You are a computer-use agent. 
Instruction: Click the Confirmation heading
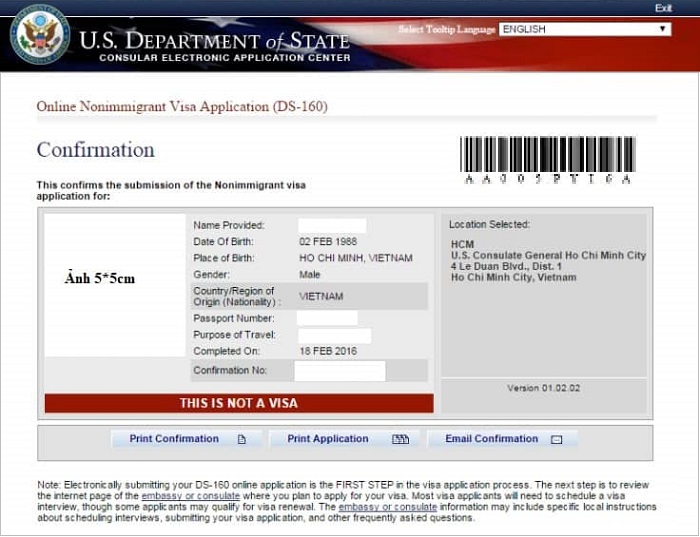[x=96, y=150]
